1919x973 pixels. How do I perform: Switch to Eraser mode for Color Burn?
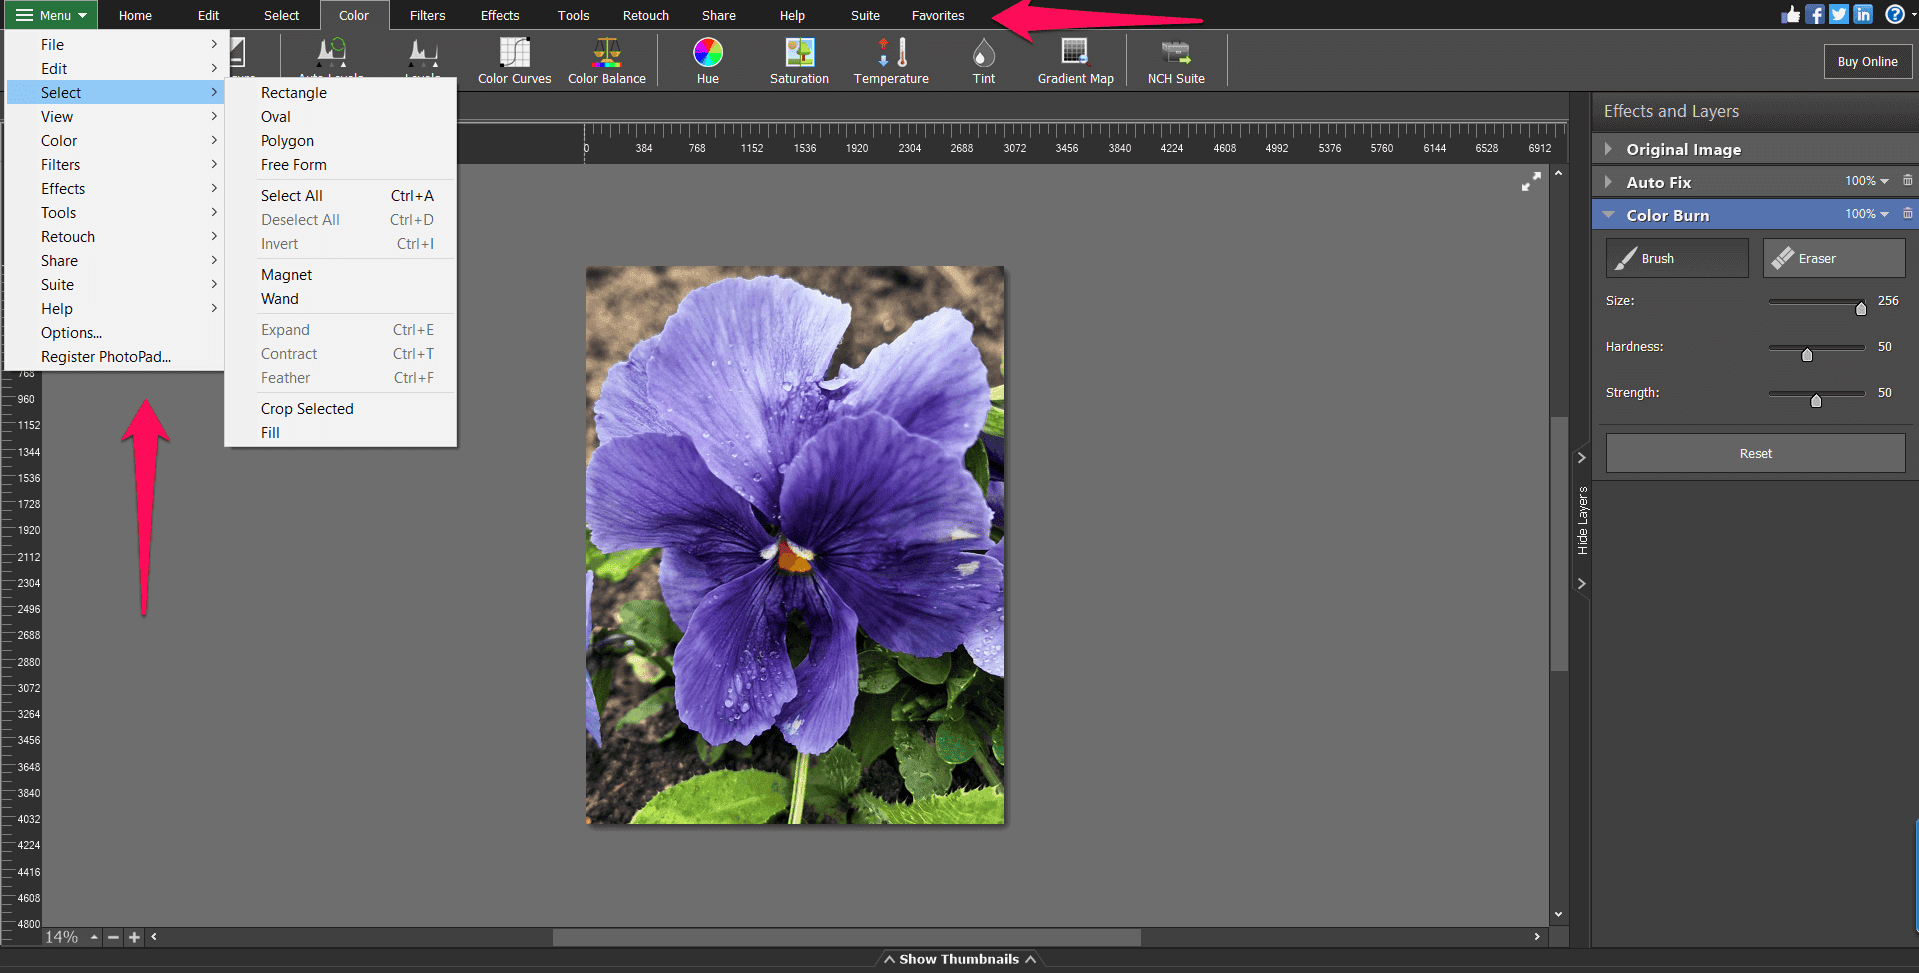pos(1833,257)
